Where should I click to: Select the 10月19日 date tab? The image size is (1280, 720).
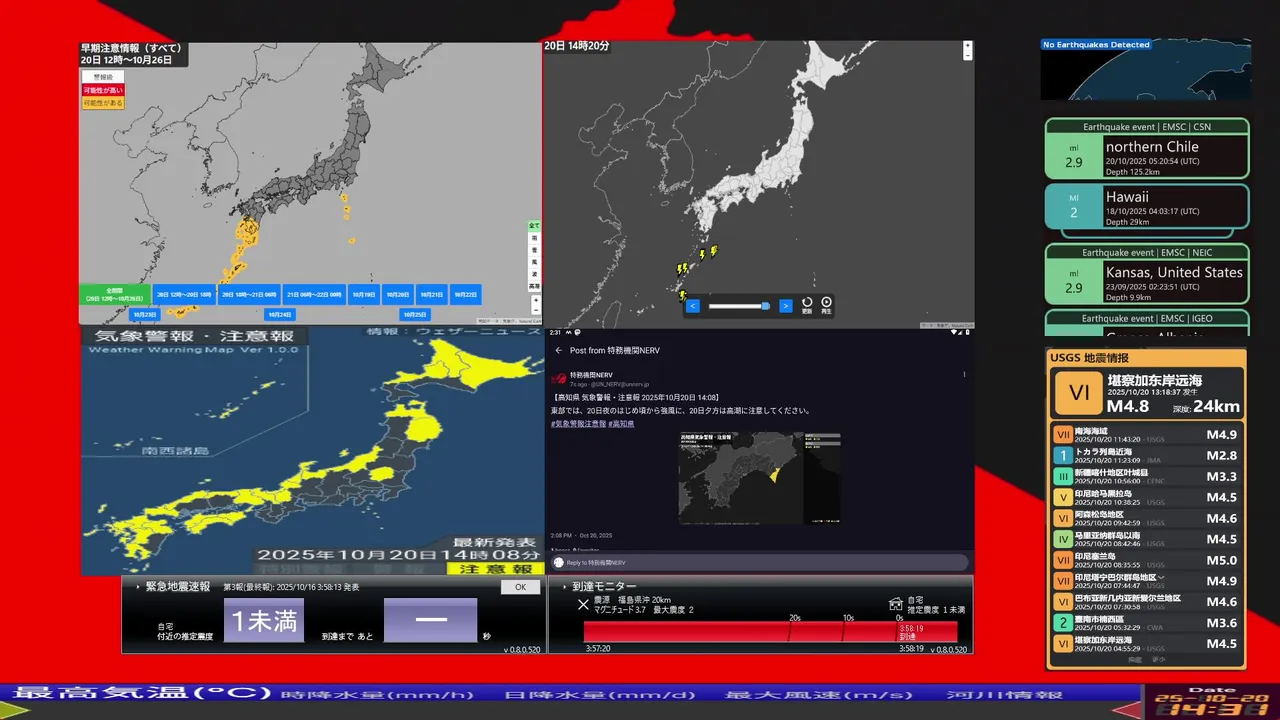coord(364,294)
